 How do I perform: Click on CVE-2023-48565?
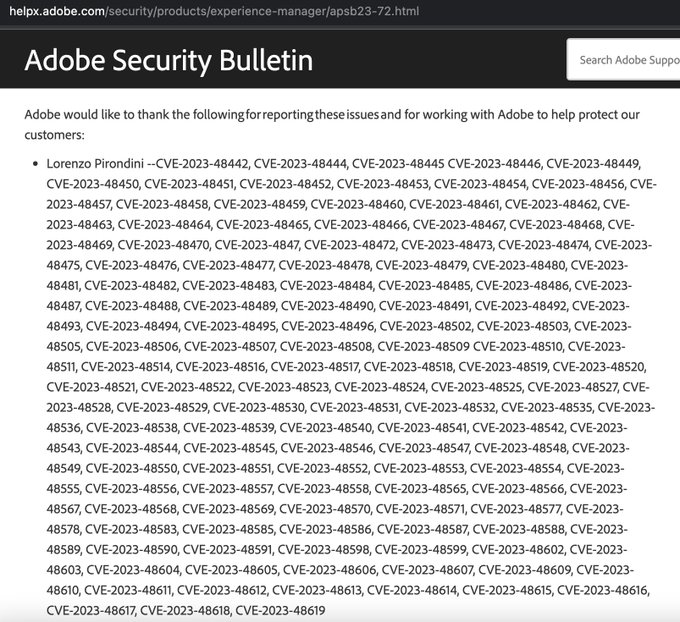tap(421, 489)
